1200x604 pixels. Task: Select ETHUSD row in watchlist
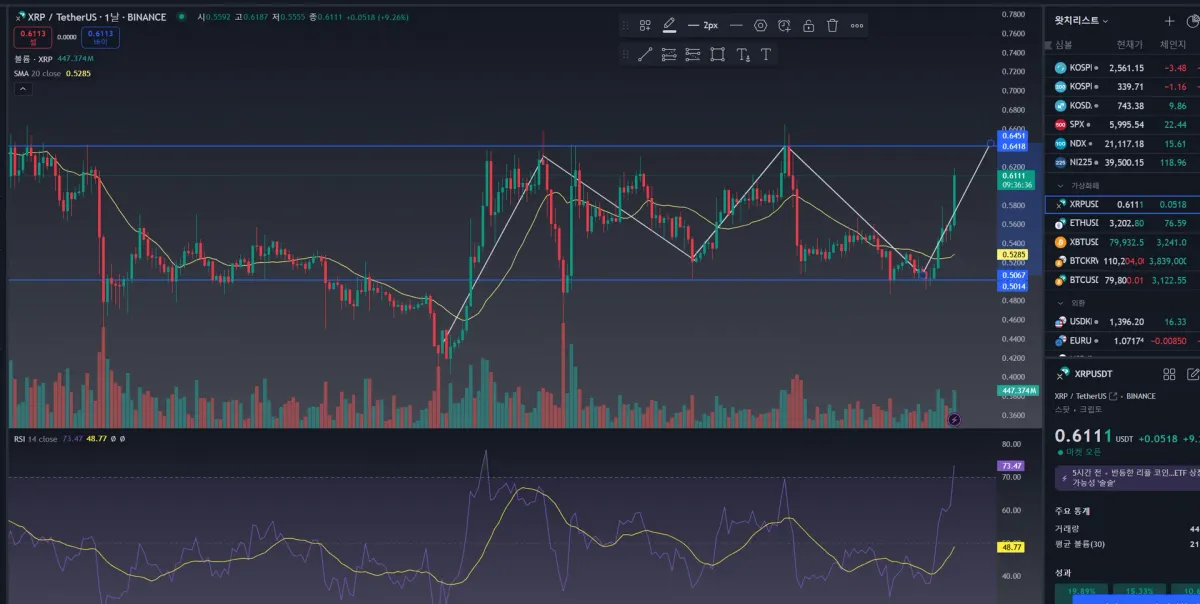coord(1122,223)
